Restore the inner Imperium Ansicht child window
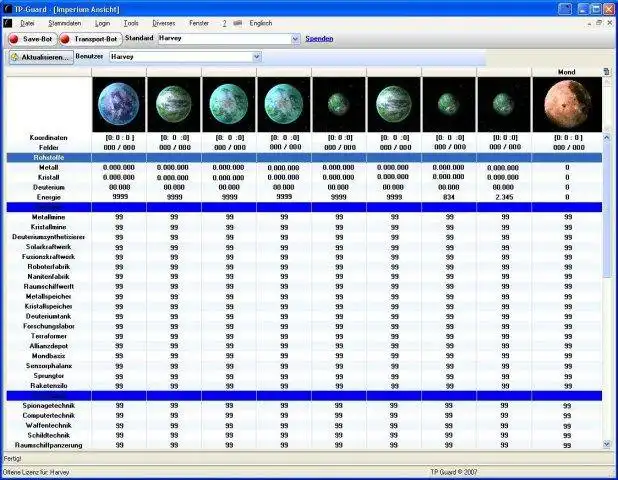This screenshot has height=480, width=618. tap(599, 23)
